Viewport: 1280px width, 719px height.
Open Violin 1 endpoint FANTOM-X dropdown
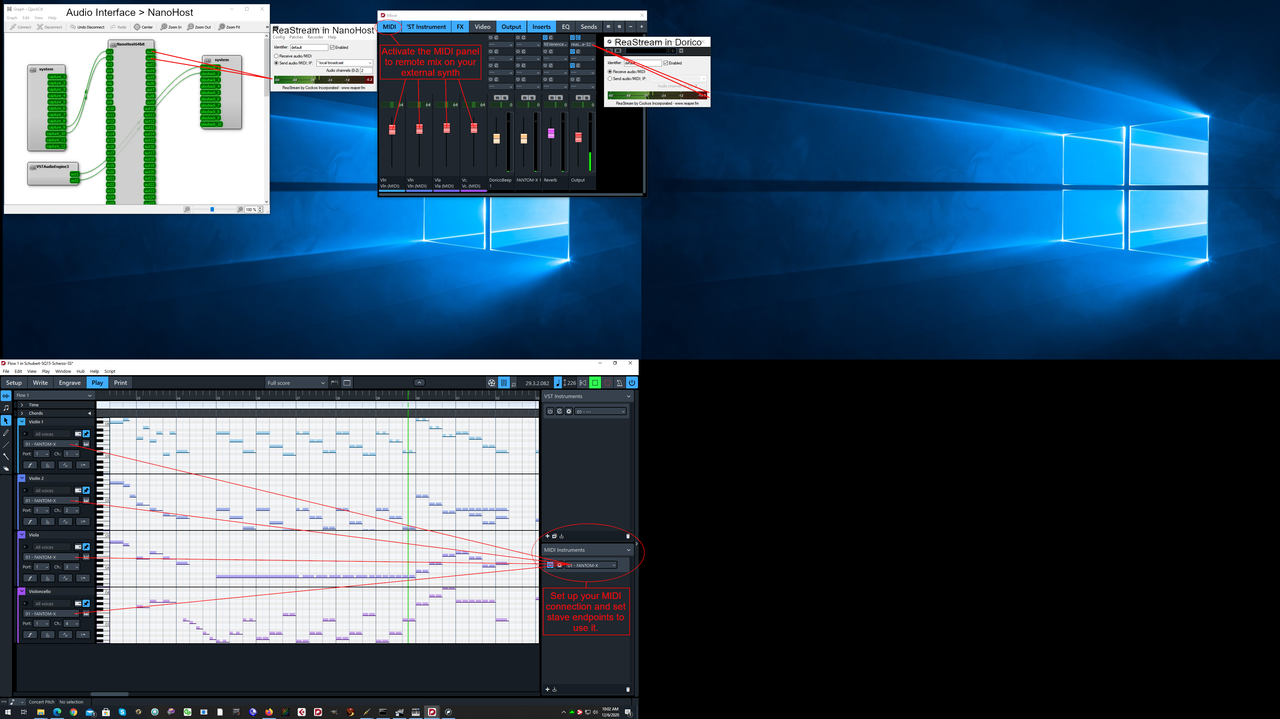coord(51,444)
